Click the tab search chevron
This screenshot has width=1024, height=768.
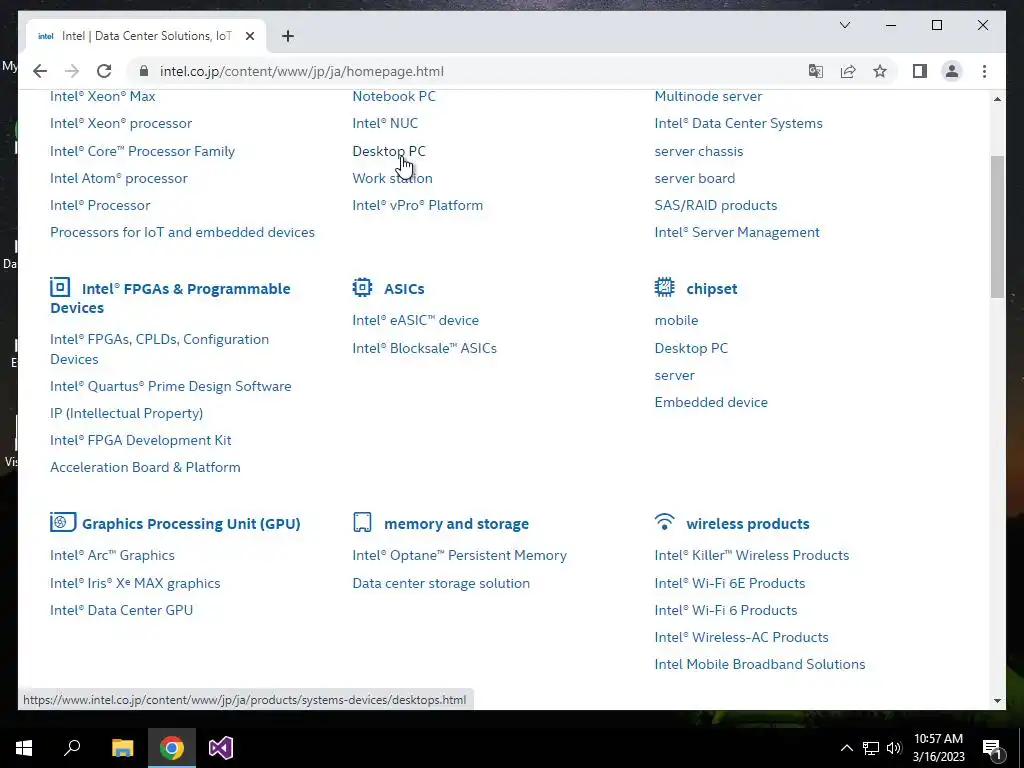(844, 25)
